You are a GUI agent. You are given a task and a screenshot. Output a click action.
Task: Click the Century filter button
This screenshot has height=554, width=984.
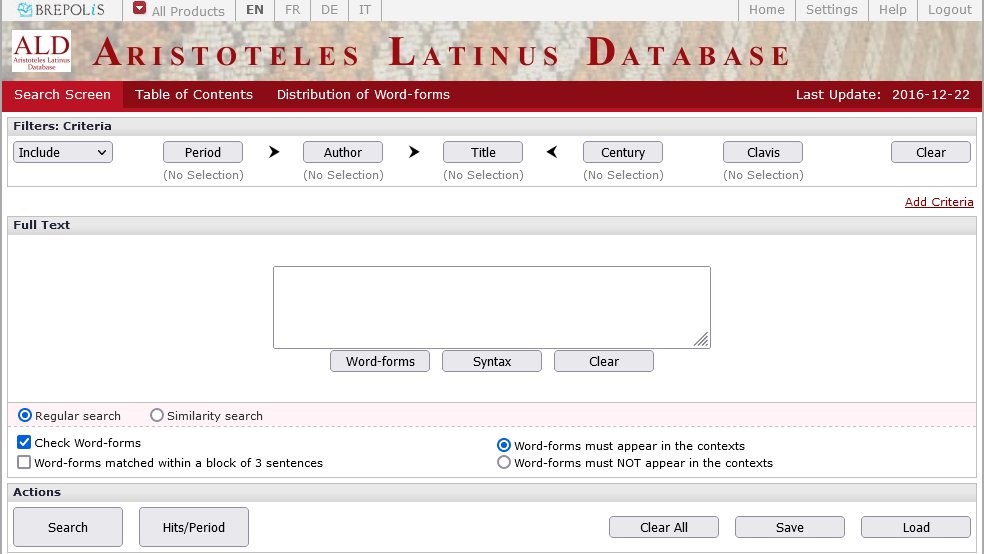[x=623, y=152]
